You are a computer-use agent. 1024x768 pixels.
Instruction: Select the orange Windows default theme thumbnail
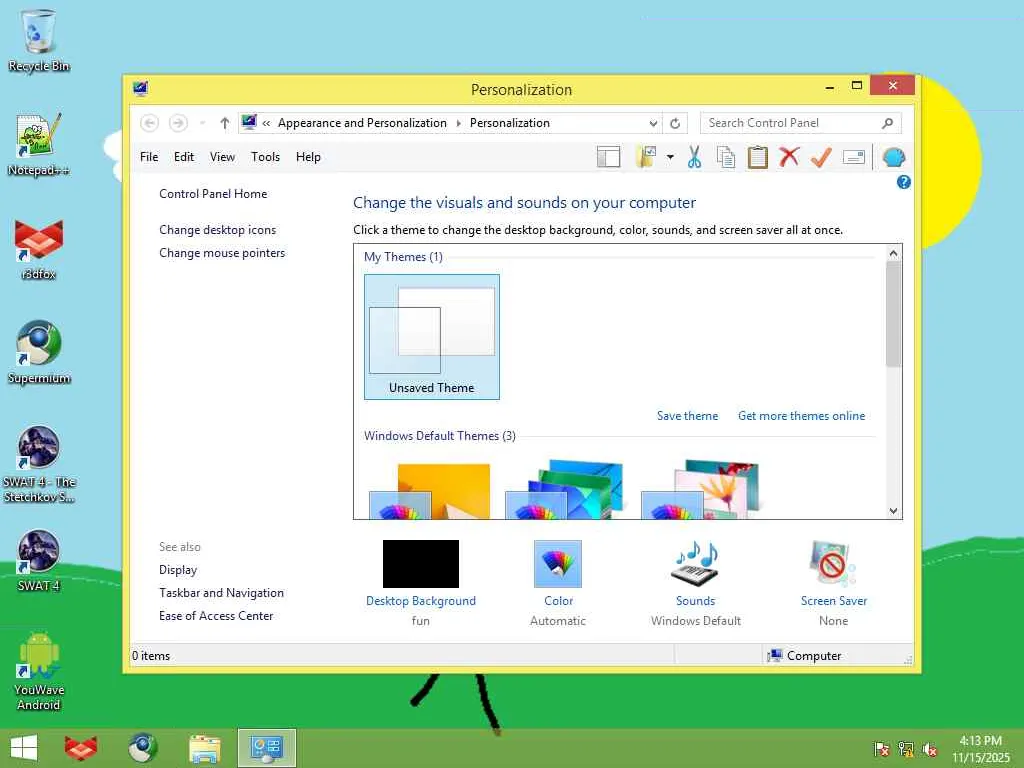430,490
